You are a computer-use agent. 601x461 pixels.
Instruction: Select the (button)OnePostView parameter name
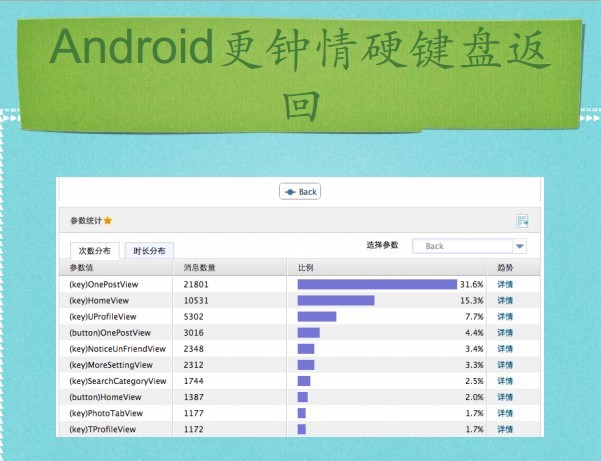click(x=110, y=333)
